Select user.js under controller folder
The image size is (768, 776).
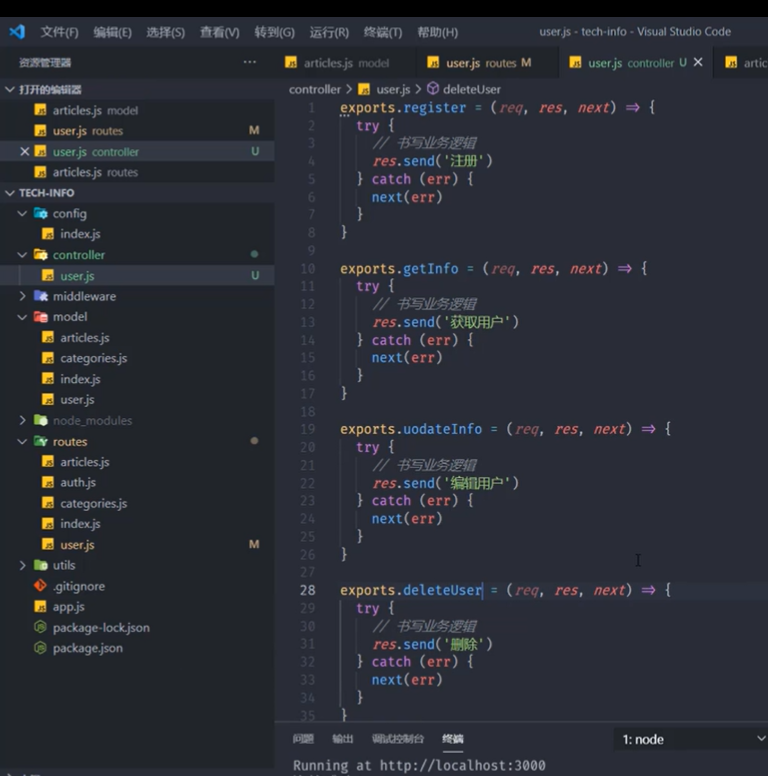[137, 275]
